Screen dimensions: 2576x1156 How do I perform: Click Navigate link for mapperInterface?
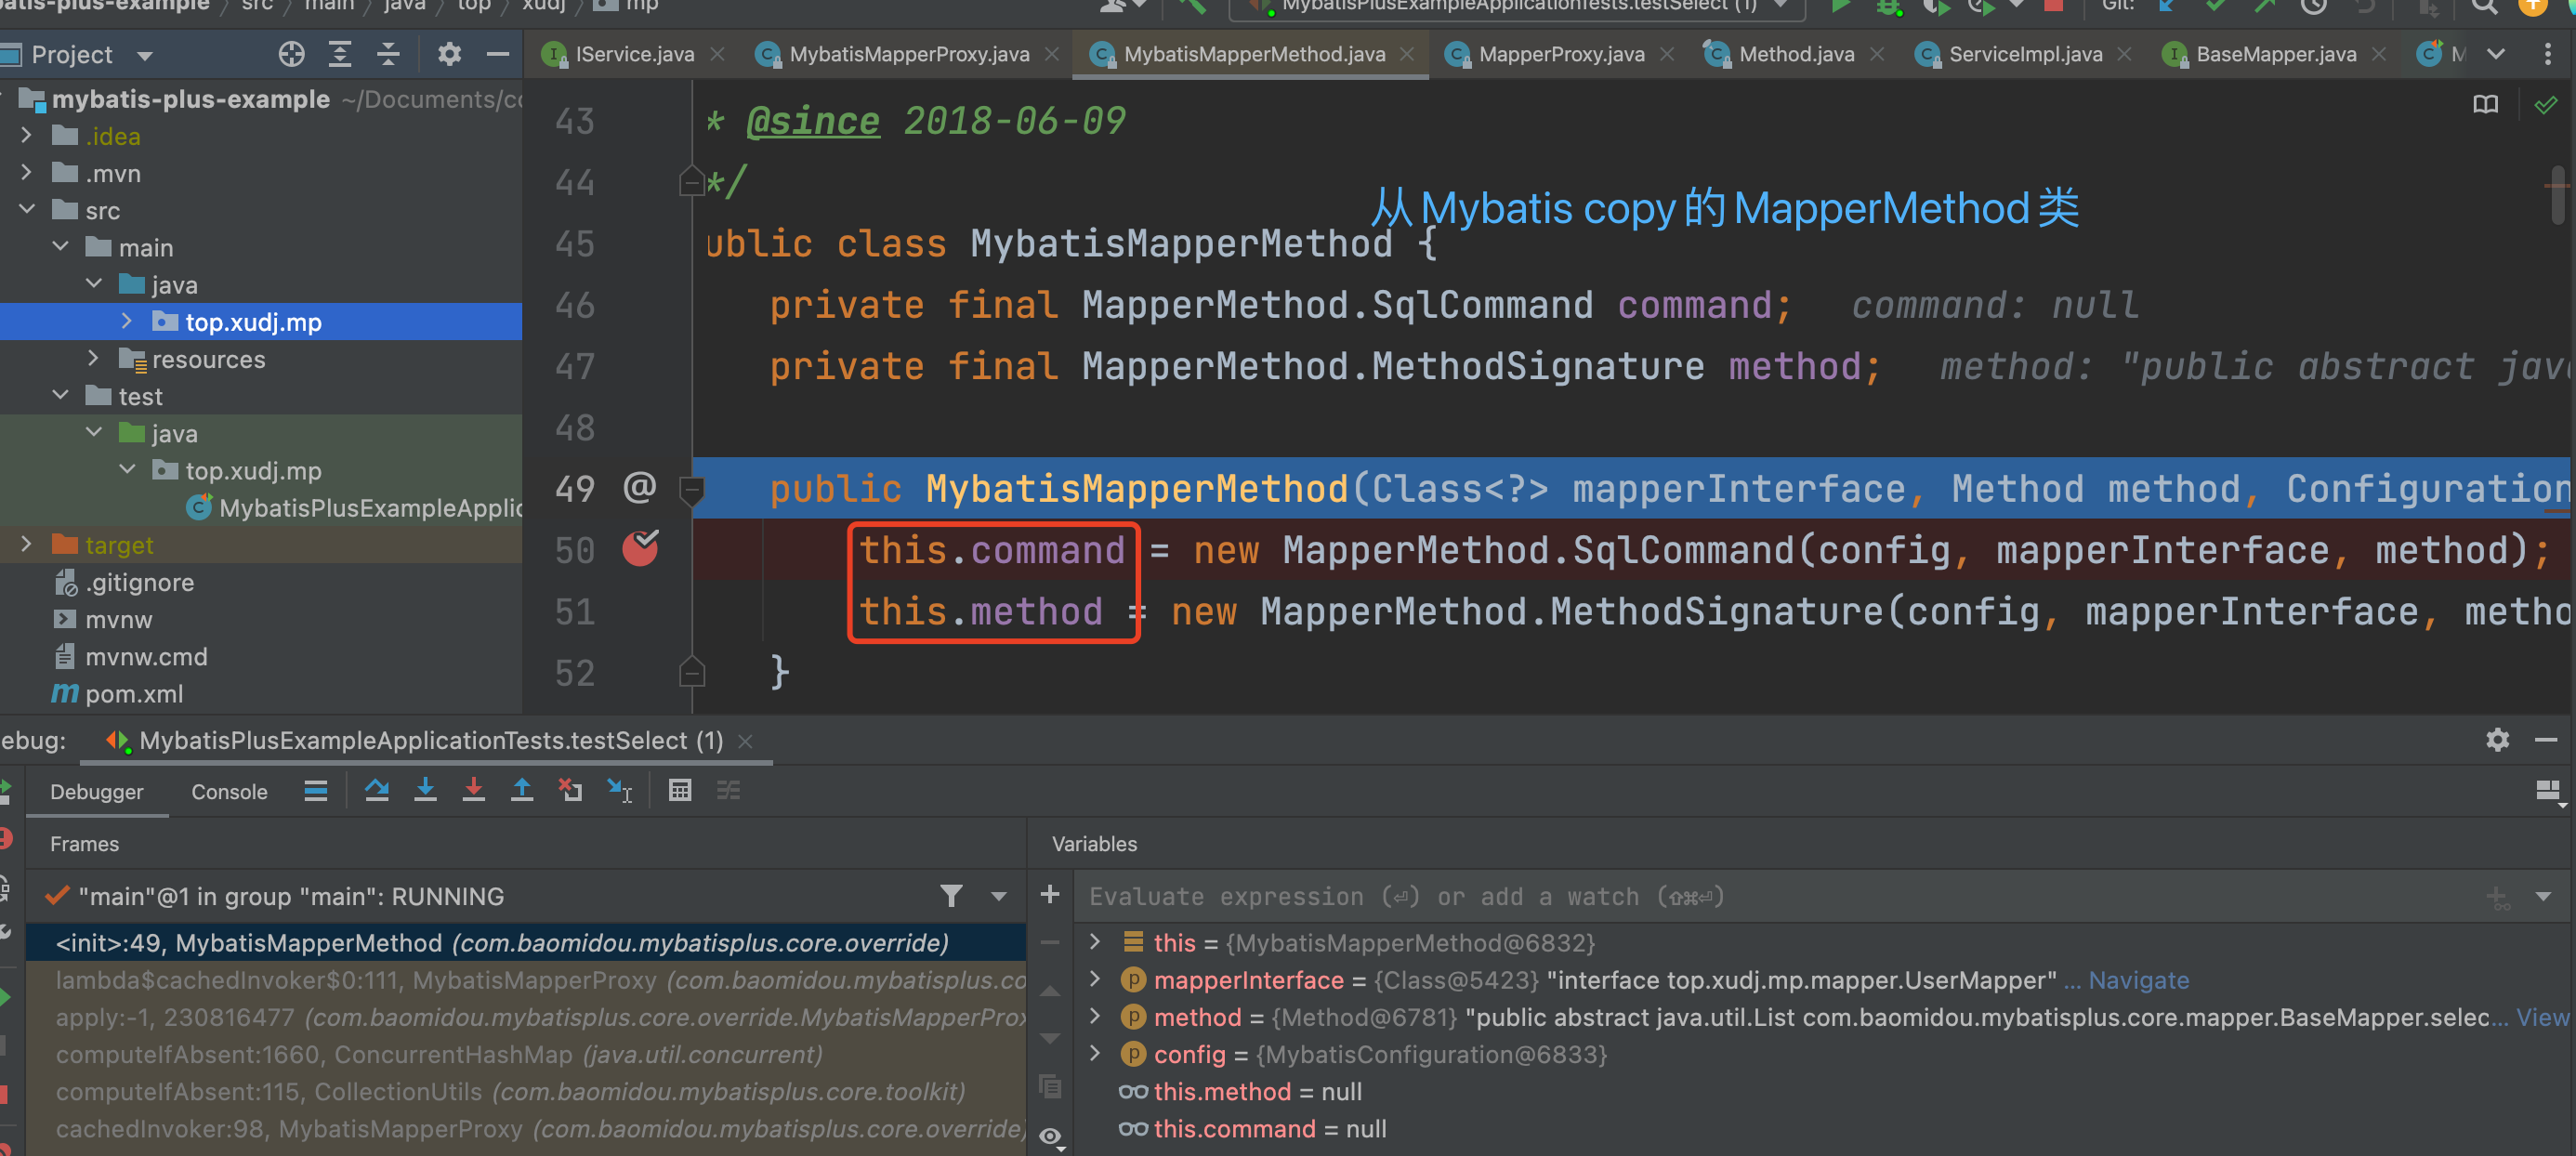[x=2138, y=979]
